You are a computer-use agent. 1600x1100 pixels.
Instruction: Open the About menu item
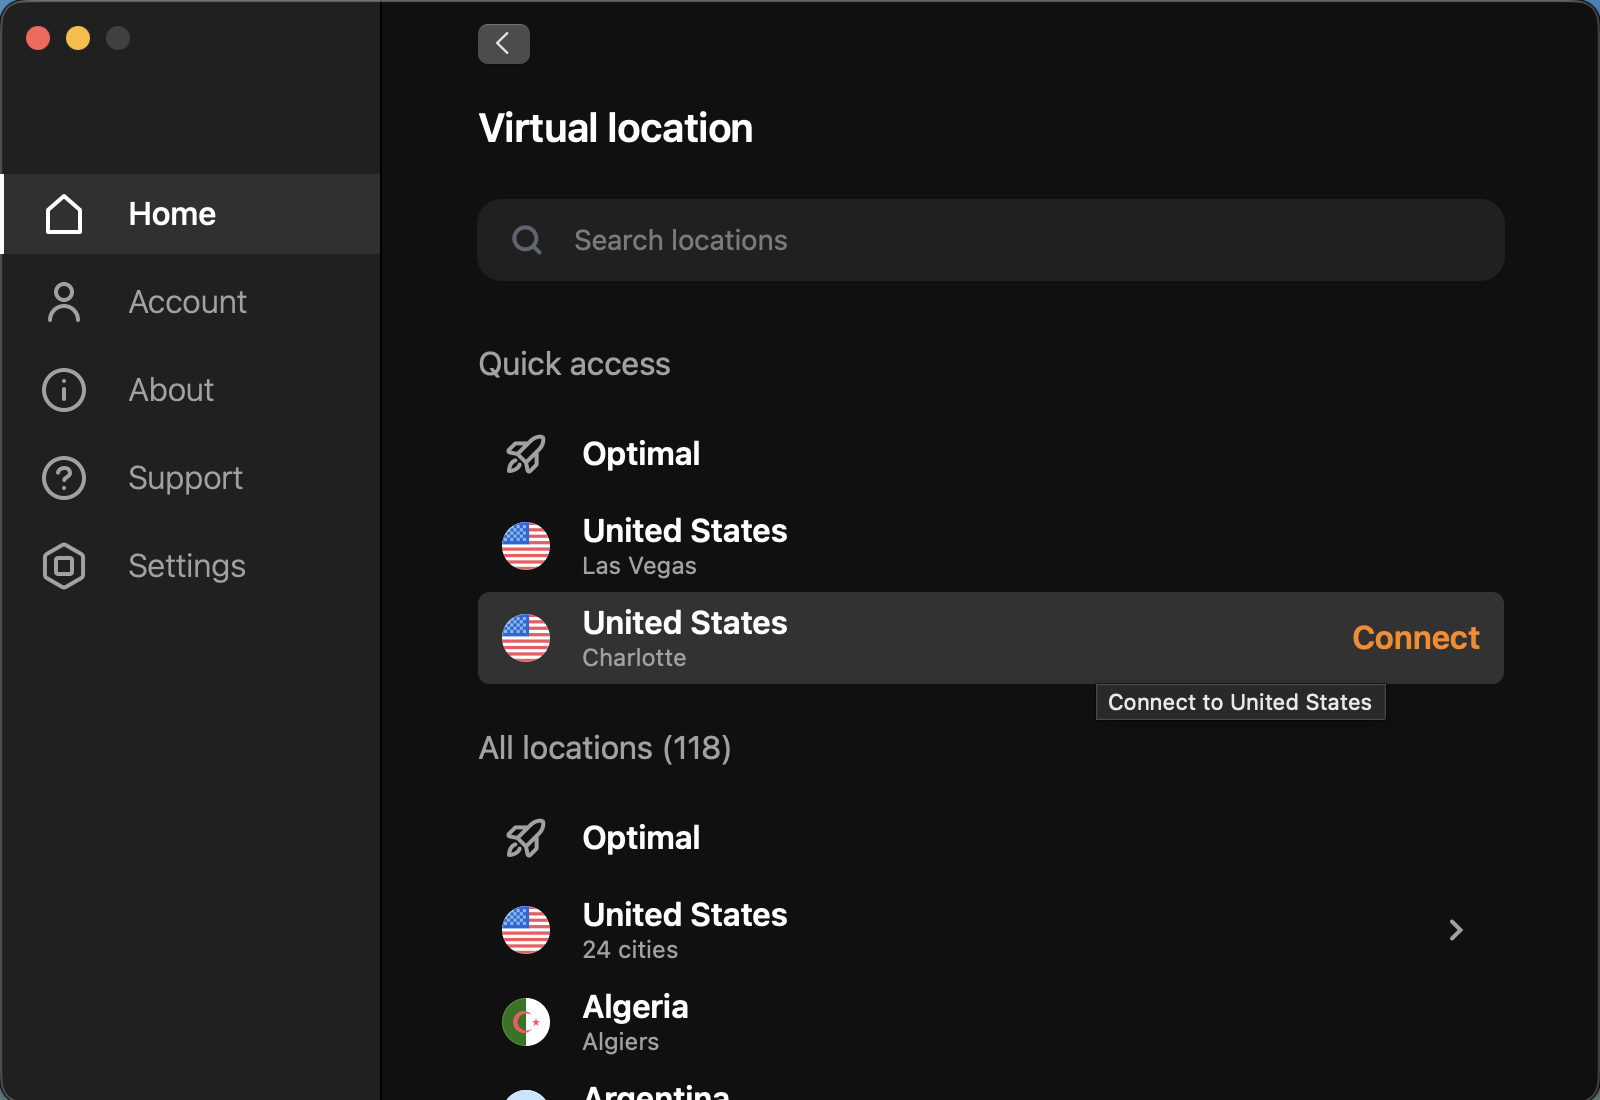tap(191, 390)
